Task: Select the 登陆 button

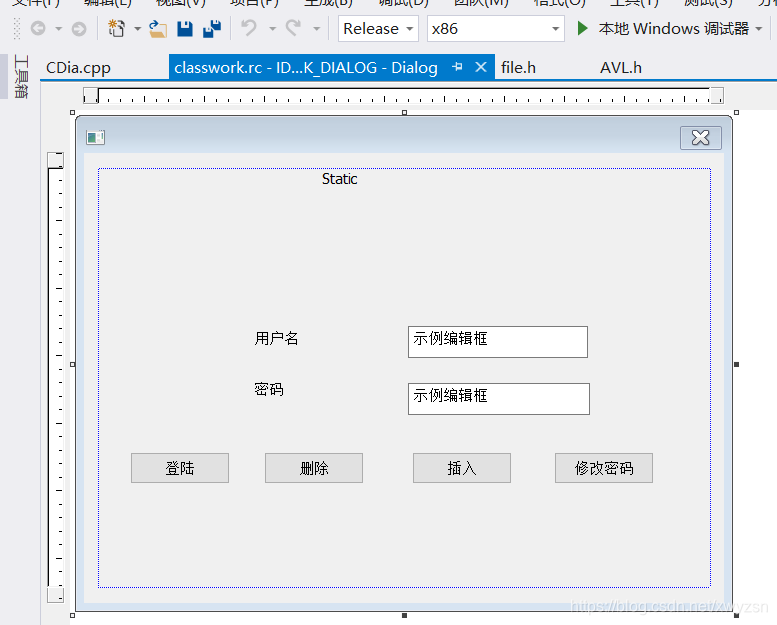Action: pyautogui.click(x=180, y=468)
